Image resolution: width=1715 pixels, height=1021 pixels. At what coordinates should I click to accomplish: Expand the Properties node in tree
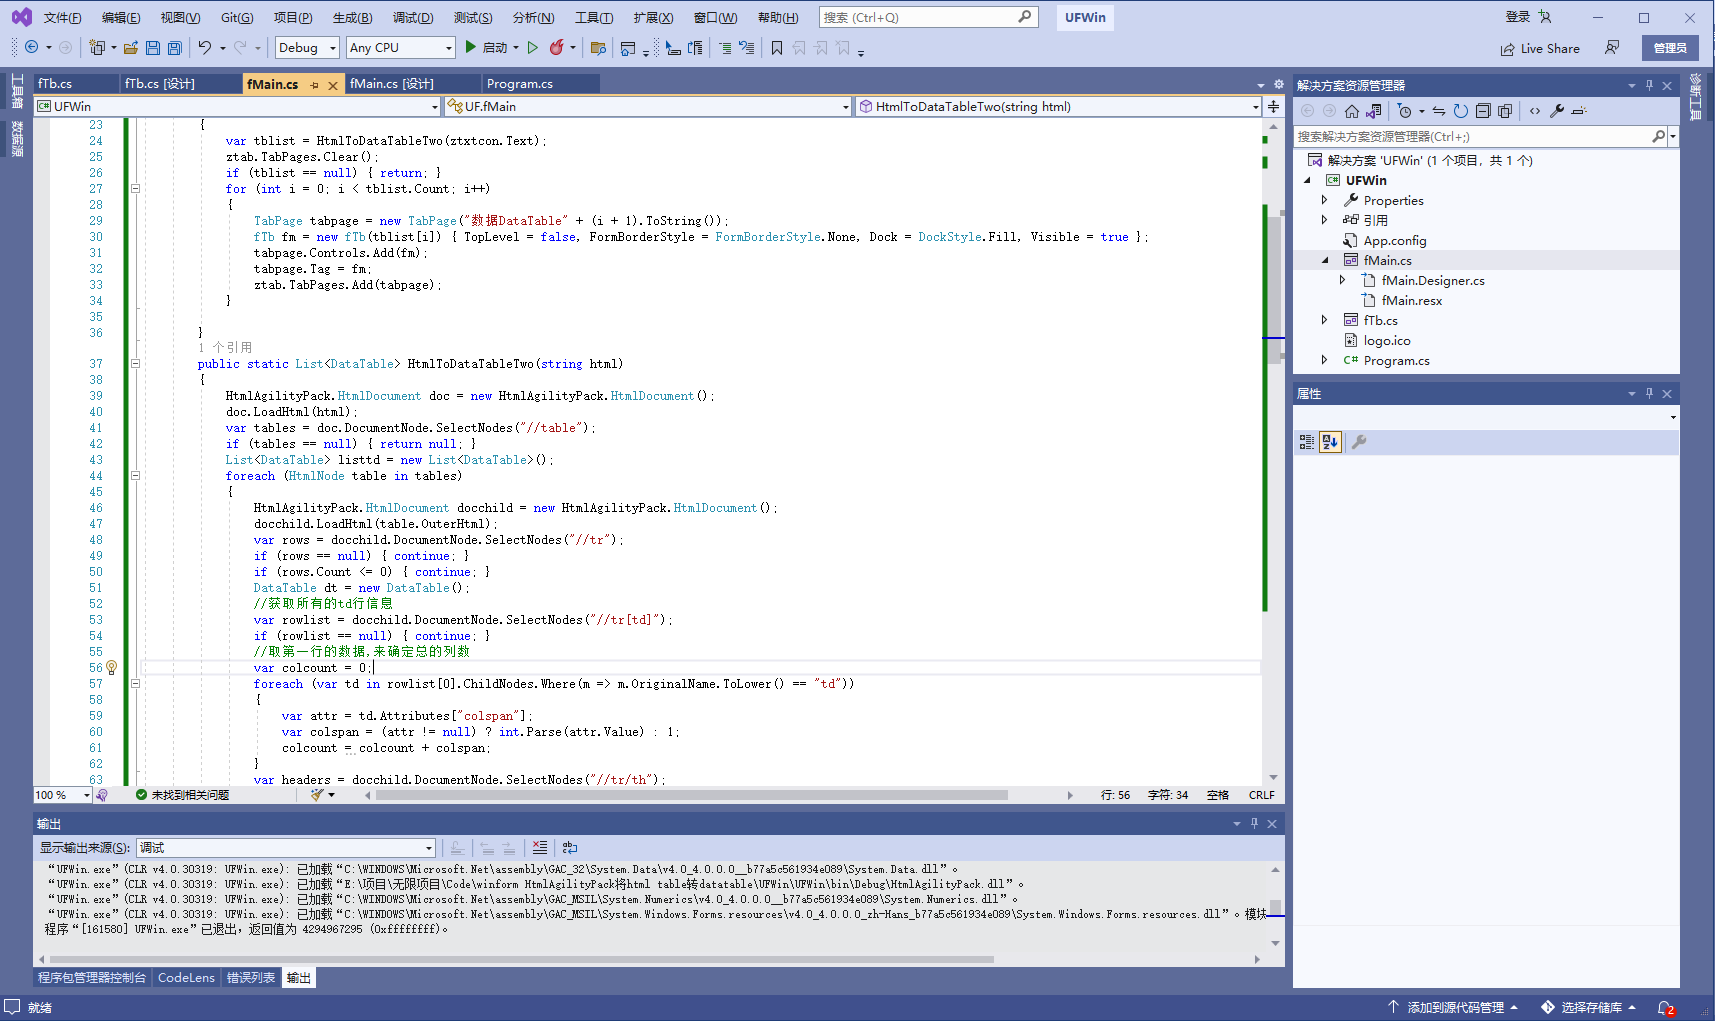1325,200
